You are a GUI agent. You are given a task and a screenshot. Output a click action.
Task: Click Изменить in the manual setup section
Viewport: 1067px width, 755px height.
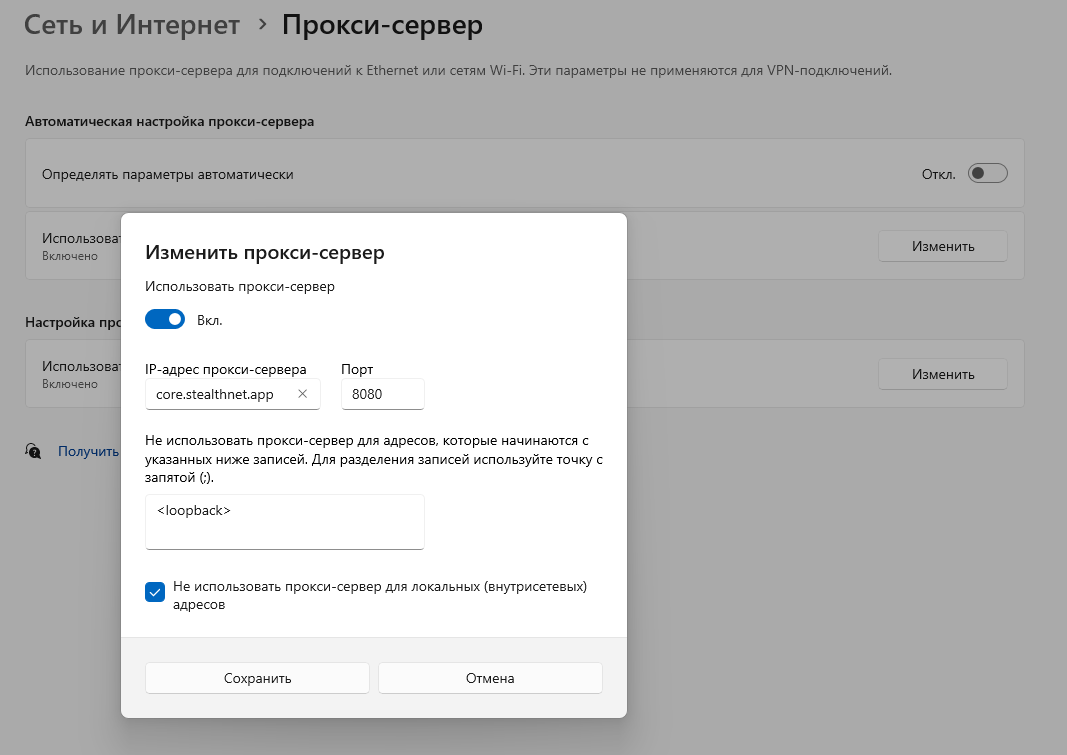click(942, 374)
